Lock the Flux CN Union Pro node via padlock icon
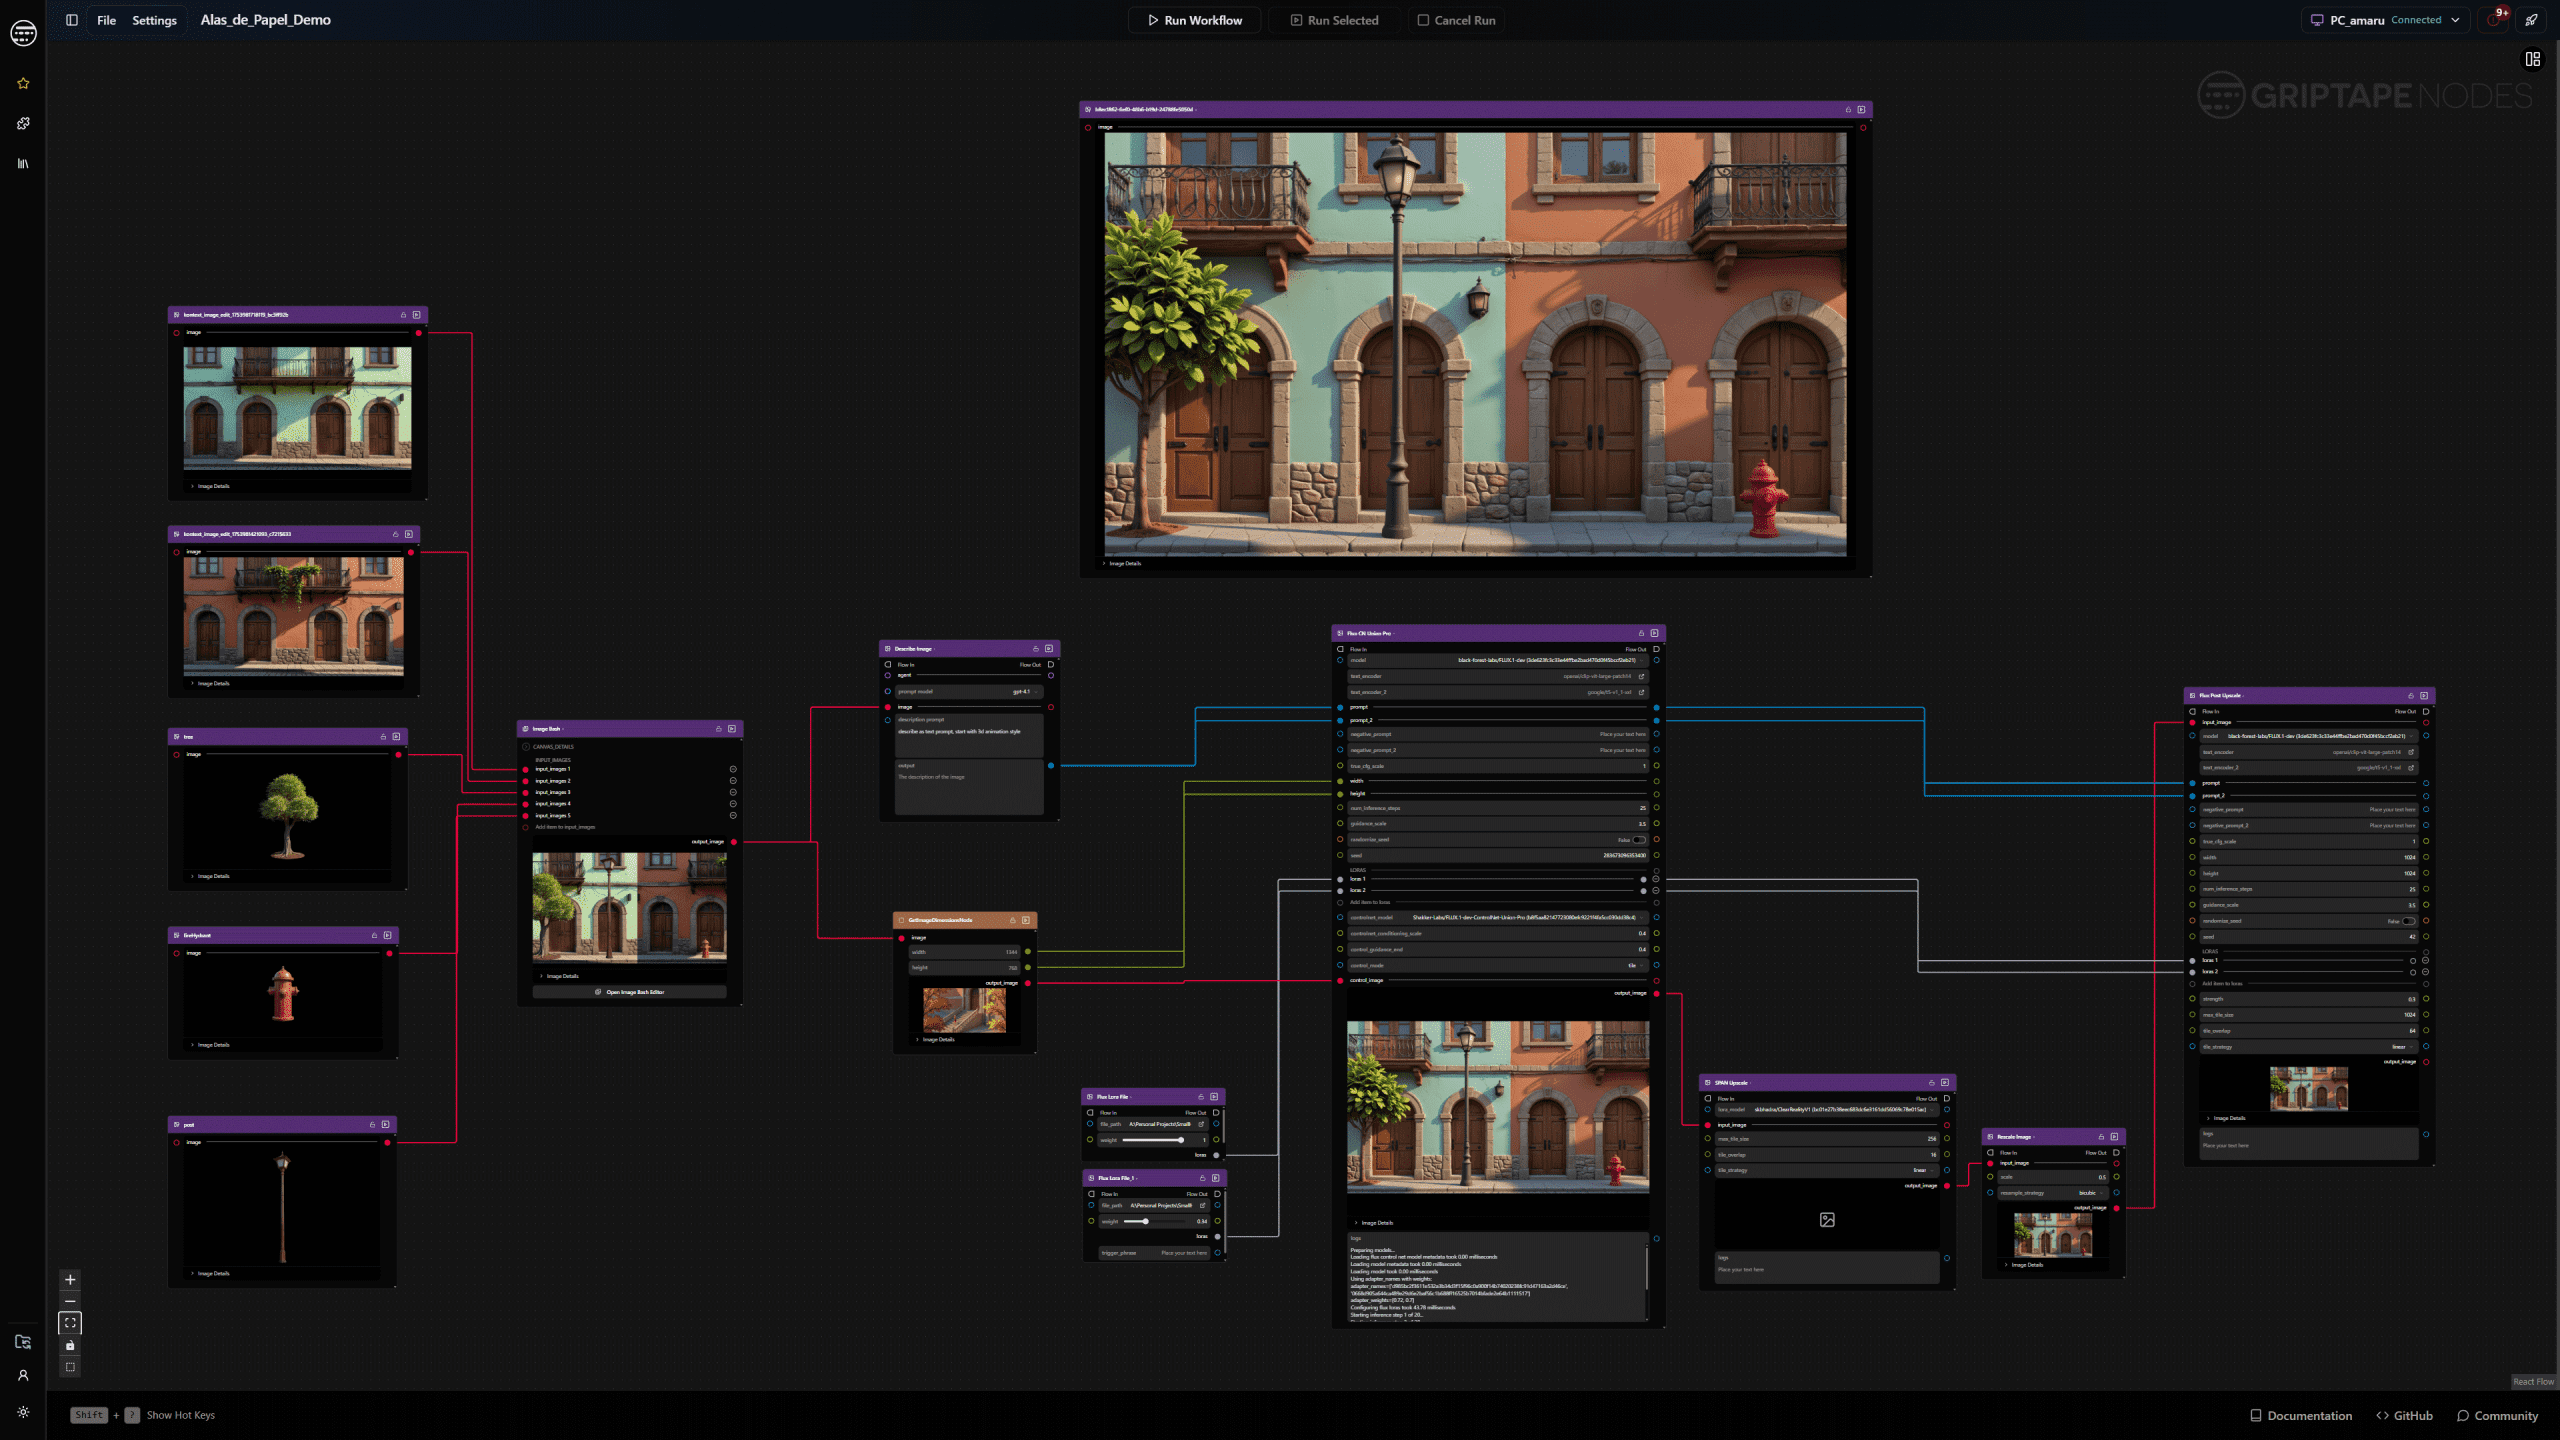 click(x=1641, y=633)
